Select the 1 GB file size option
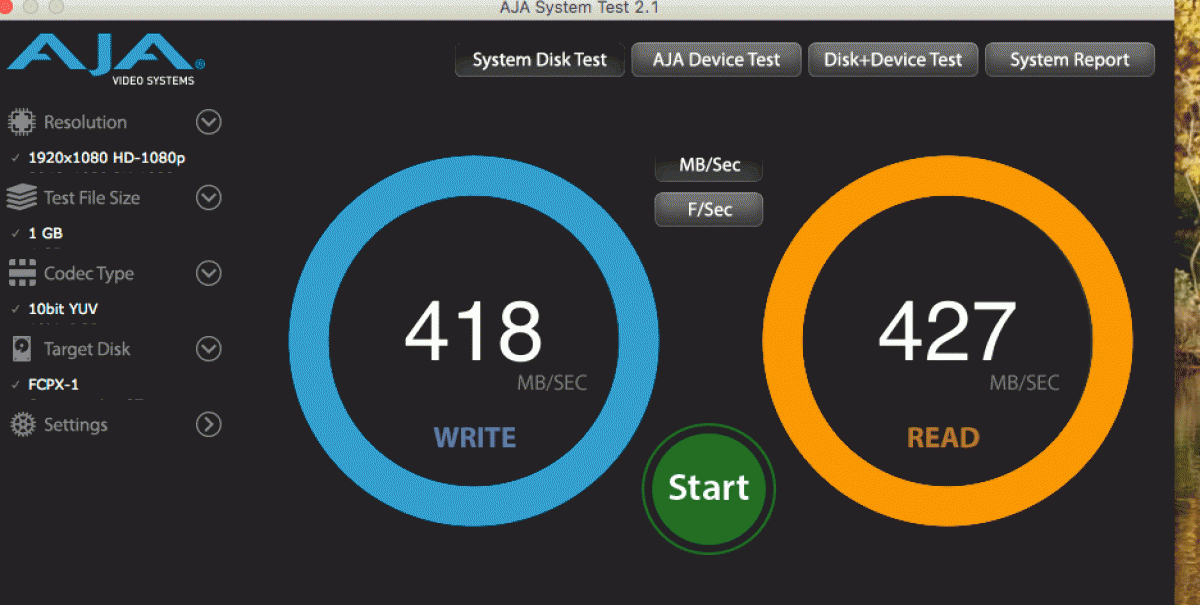This screenshot has height=605, width=1200. pos(46,233)
